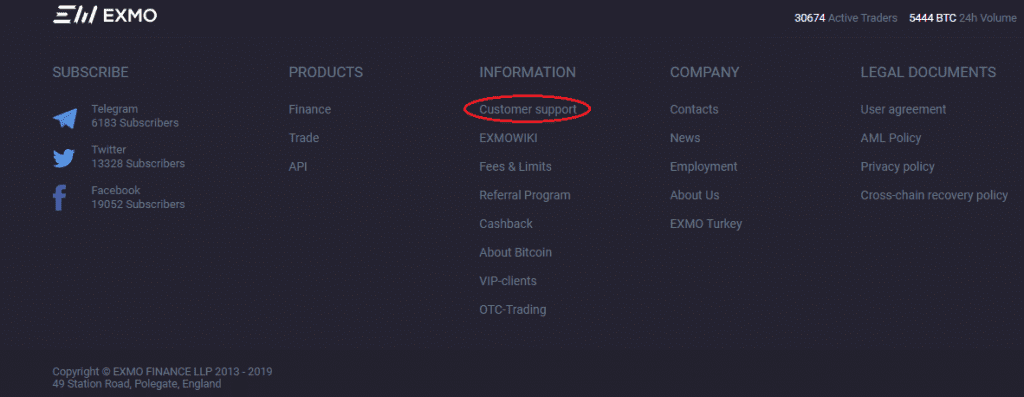
Task: Open the AML Policy link
Action: 891,138
